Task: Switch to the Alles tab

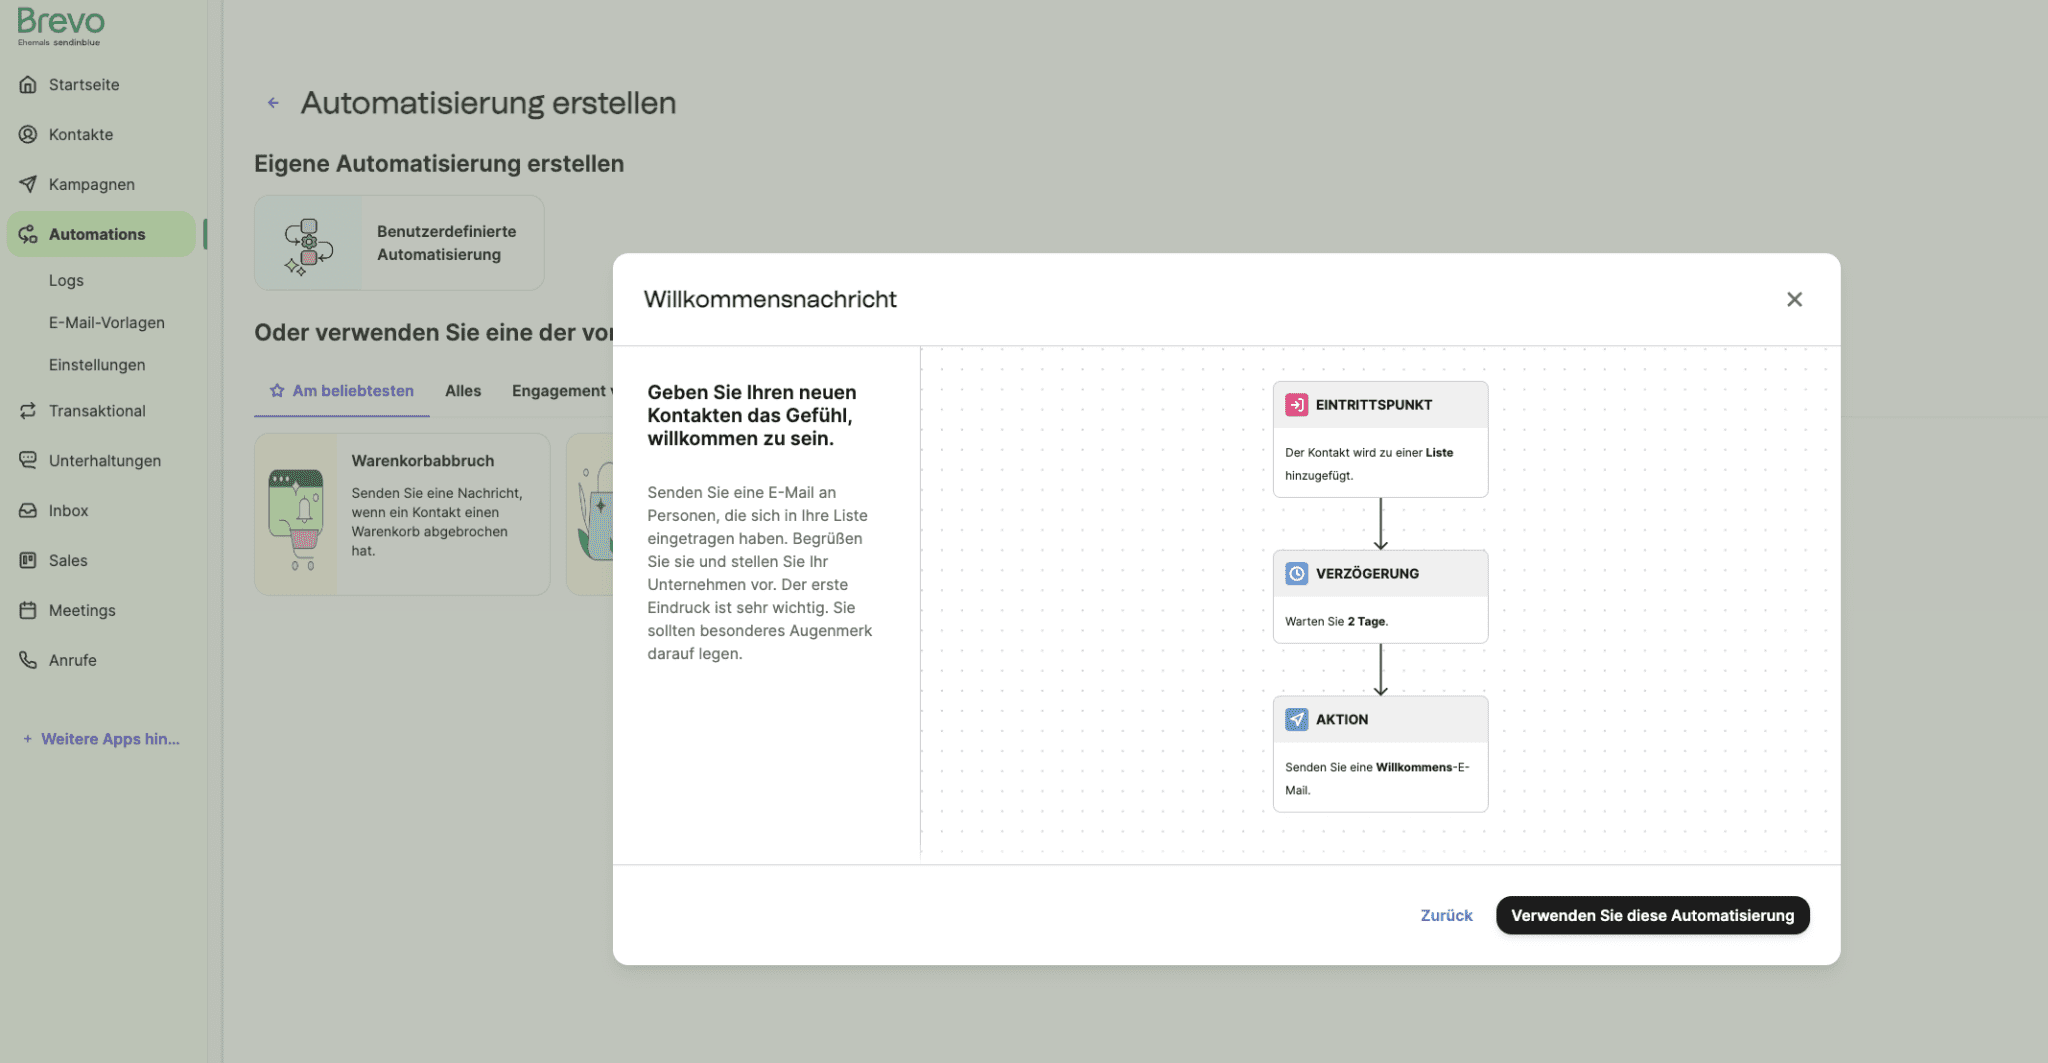Action: coord(463,391)
